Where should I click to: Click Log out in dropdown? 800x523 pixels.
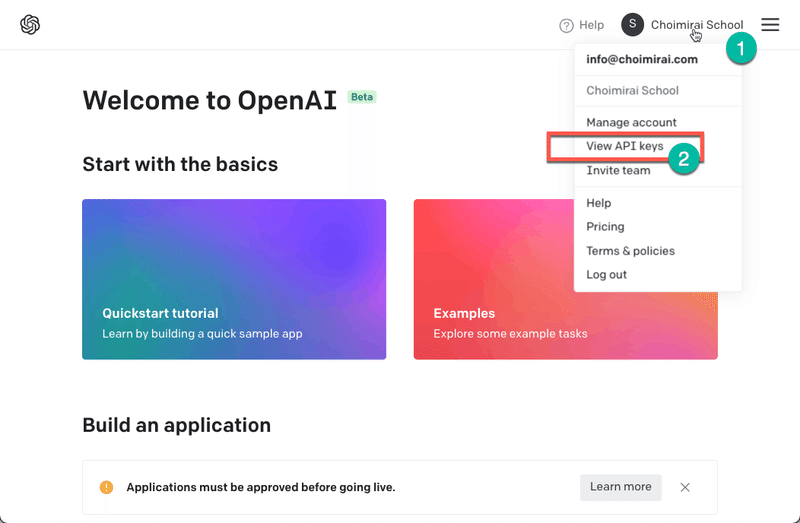point(606,275)
